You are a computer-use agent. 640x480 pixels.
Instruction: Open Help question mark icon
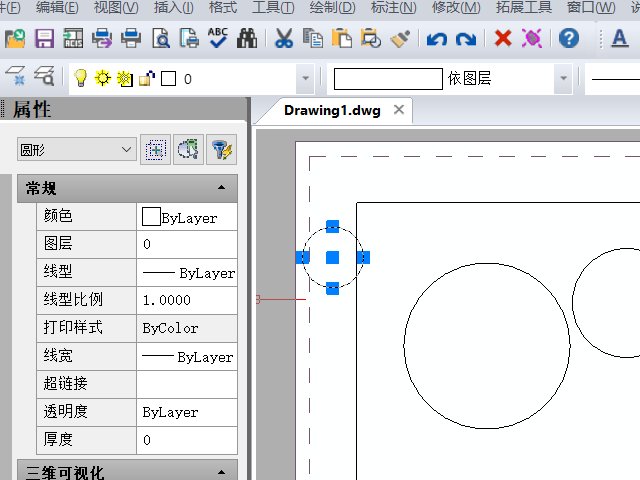569,39
